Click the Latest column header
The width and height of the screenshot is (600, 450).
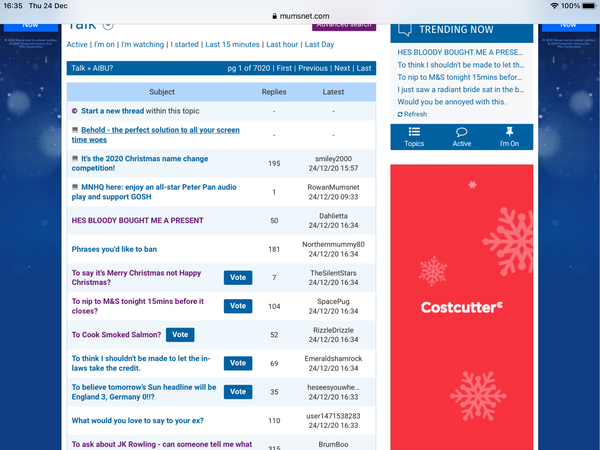[x=333, y=92]
